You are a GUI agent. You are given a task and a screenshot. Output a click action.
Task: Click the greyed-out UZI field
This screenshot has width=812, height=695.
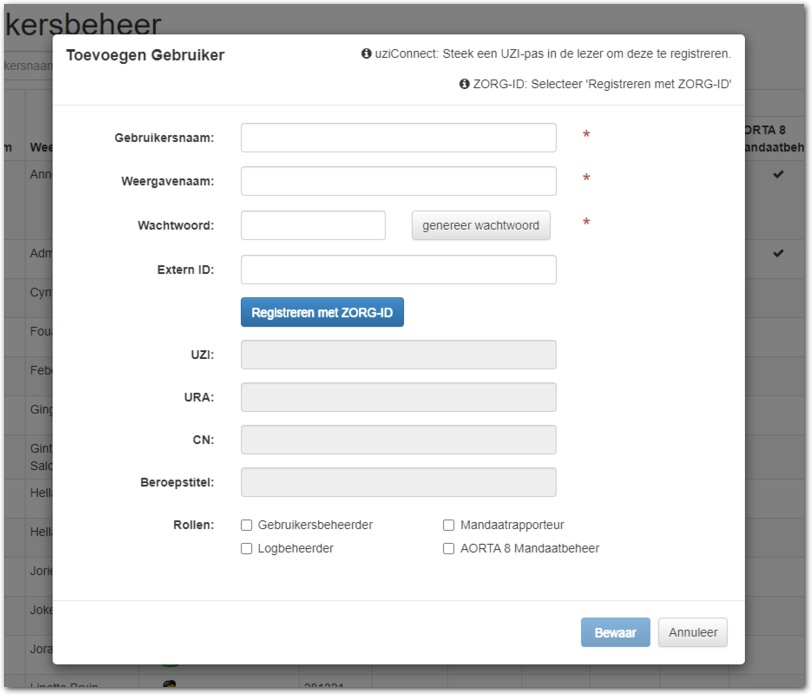(x=398, y=355)
